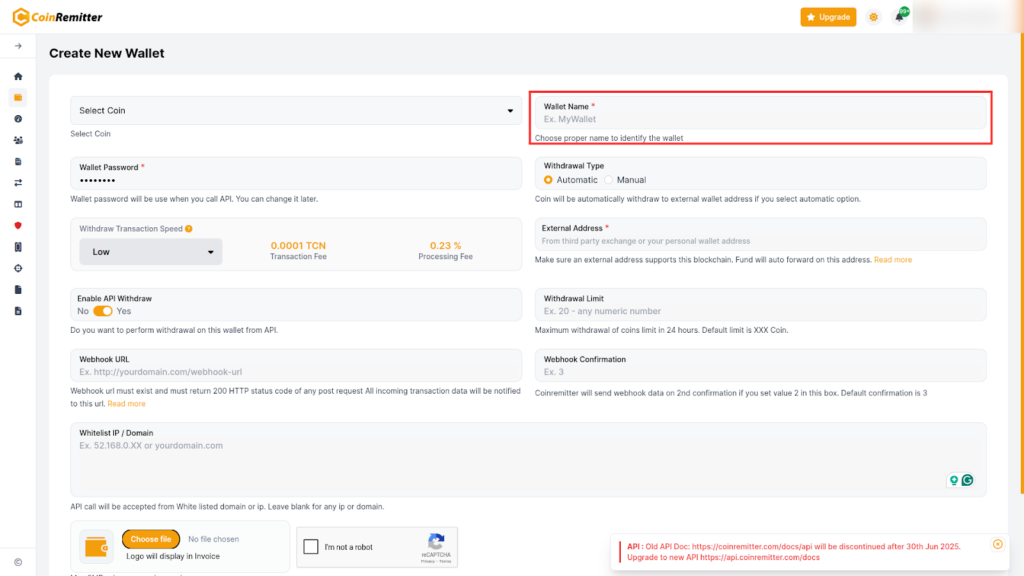Image resolution: width=1024 pixels, height=576 pixels.
Task: Toggle the Enable API Withdraw switch
Action: click(x=103, y=311)
